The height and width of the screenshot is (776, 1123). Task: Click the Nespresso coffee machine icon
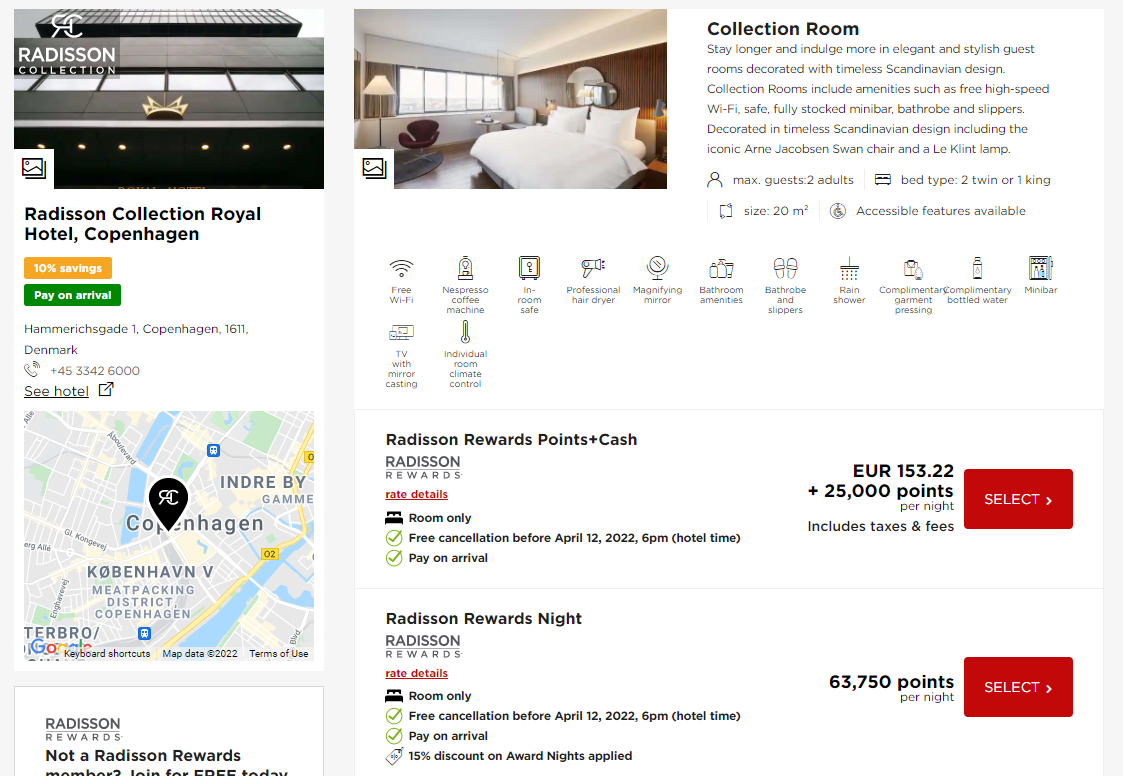tap(465, 270)
